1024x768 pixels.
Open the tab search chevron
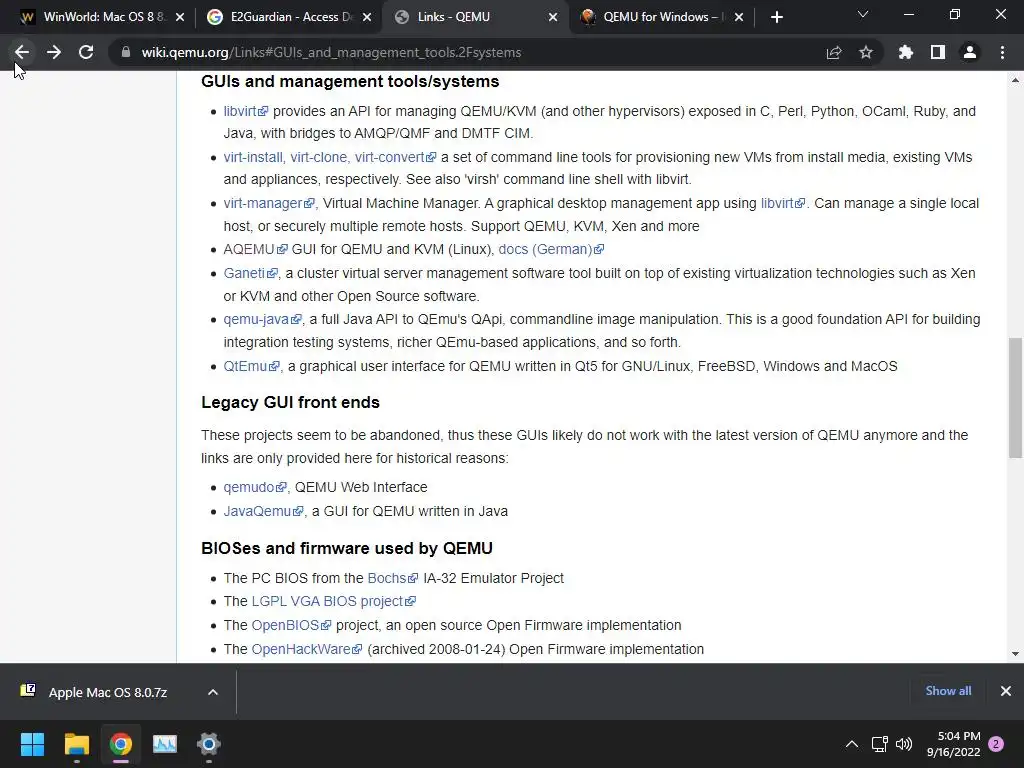(x=863, y=14)
